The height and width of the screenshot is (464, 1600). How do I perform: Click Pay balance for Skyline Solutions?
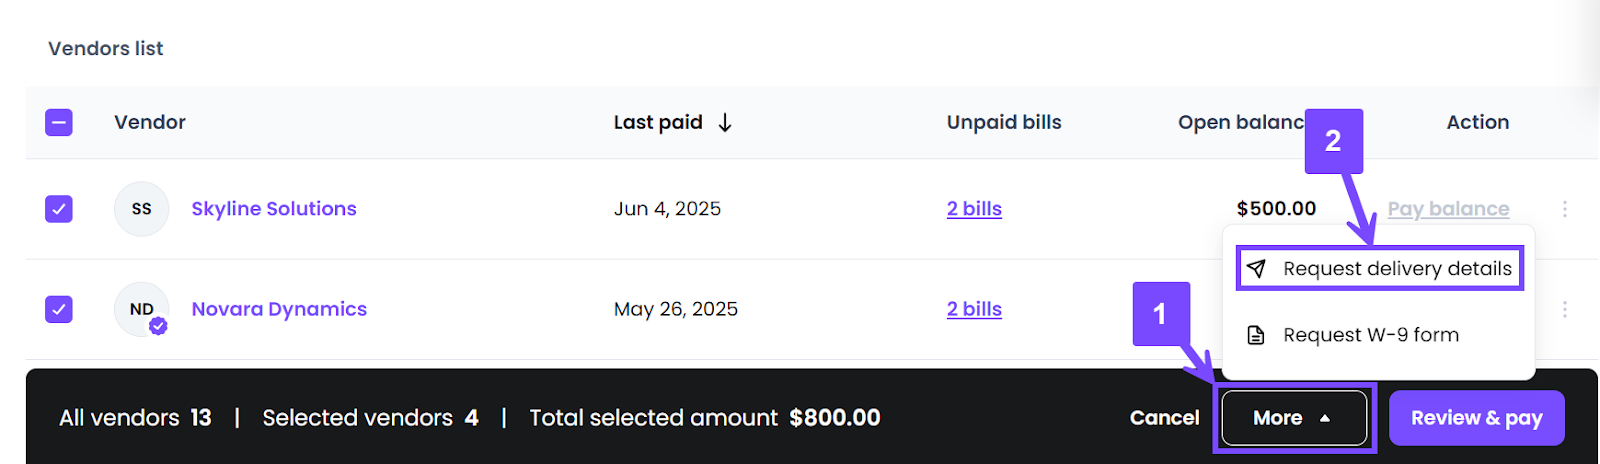(x=1448, y=209)
